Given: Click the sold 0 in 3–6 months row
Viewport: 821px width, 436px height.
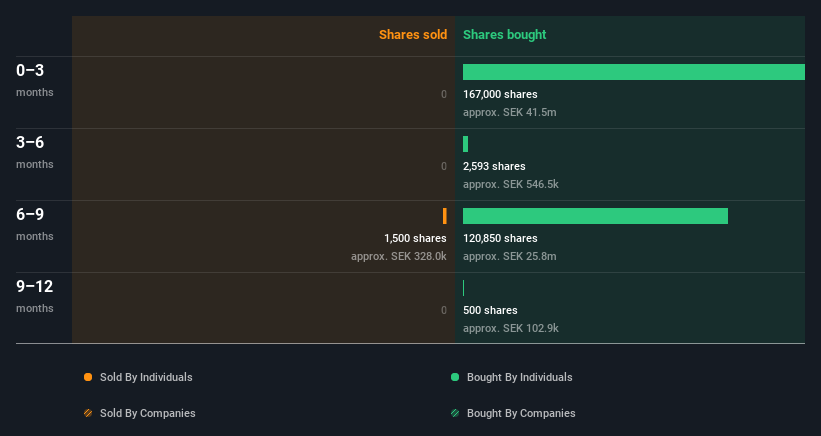Looking at the screenshot, I should (443, 166).
